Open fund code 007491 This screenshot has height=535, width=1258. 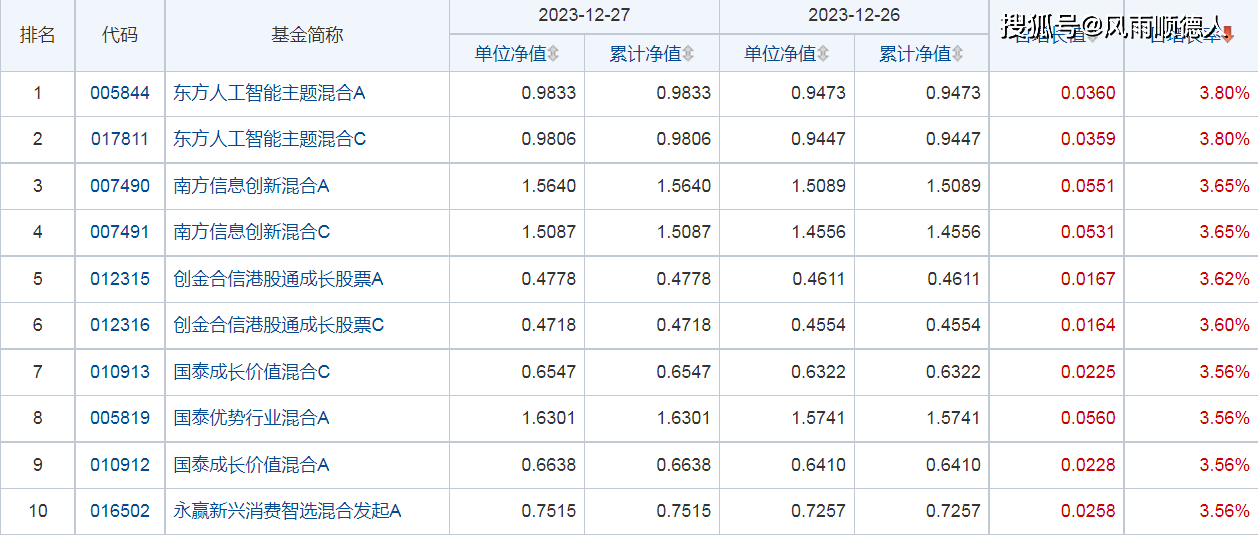coord(120,232)
